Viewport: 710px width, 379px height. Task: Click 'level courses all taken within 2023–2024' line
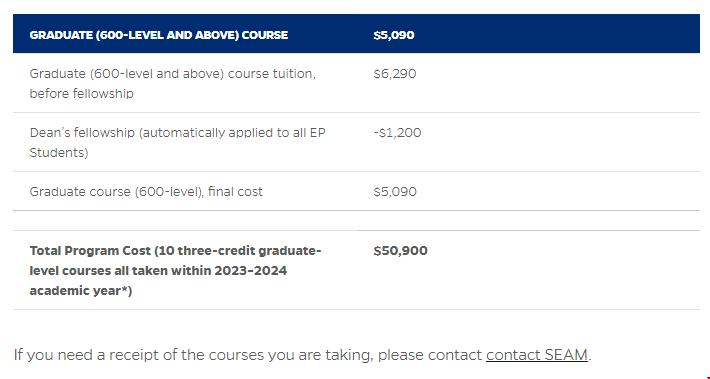[x=158, y=270]
